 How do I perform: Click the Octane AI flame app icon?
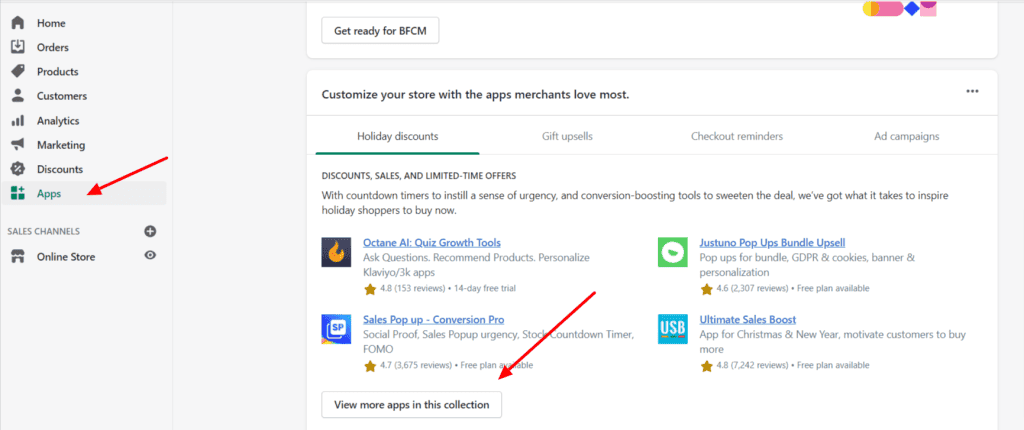pyautogui.click(x=336, y=252)
